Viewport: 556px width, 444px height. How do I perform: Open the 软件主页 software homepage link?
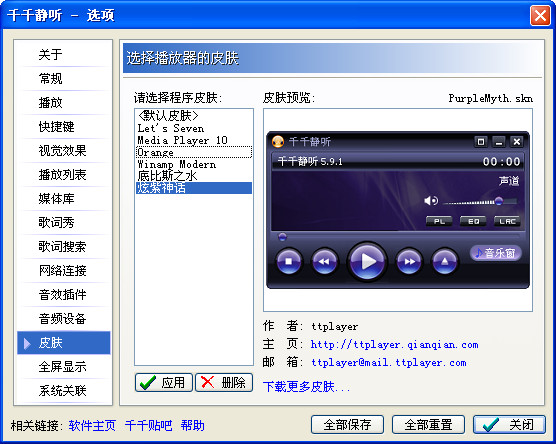[x=92, y=425]
